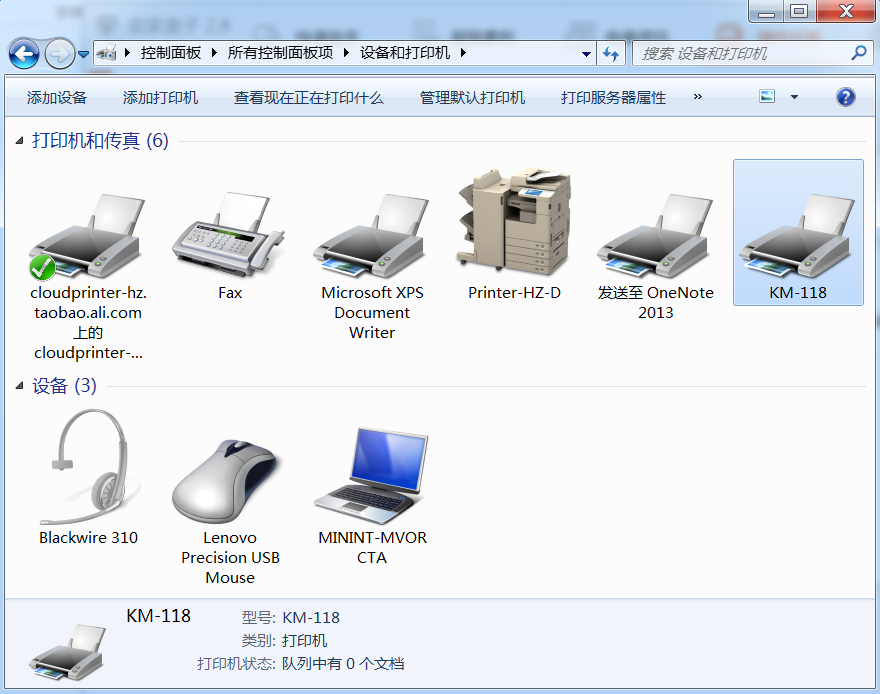Open address bar history dropdown
The image size is (880, 694).
586,54
